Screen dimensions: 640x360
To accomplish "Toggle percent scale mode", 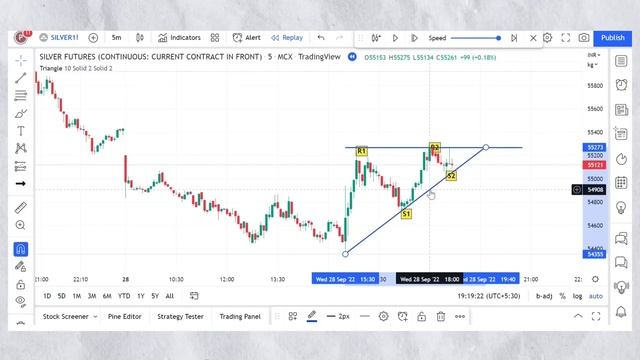I will click(562, 296).
